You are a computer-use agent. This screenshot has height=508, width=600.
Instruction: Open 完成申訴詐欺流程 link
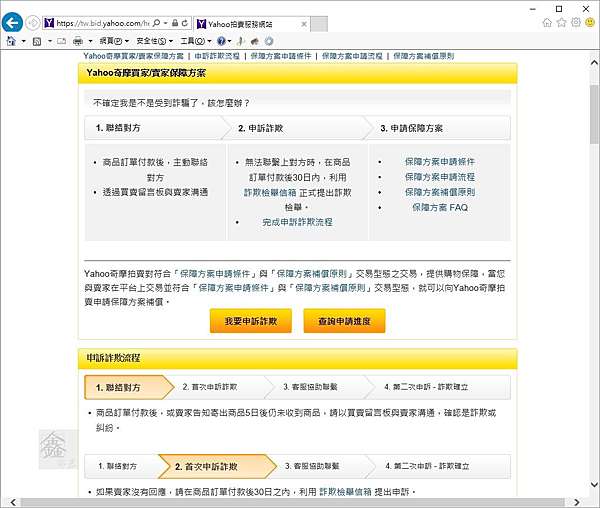pos(297,222)
